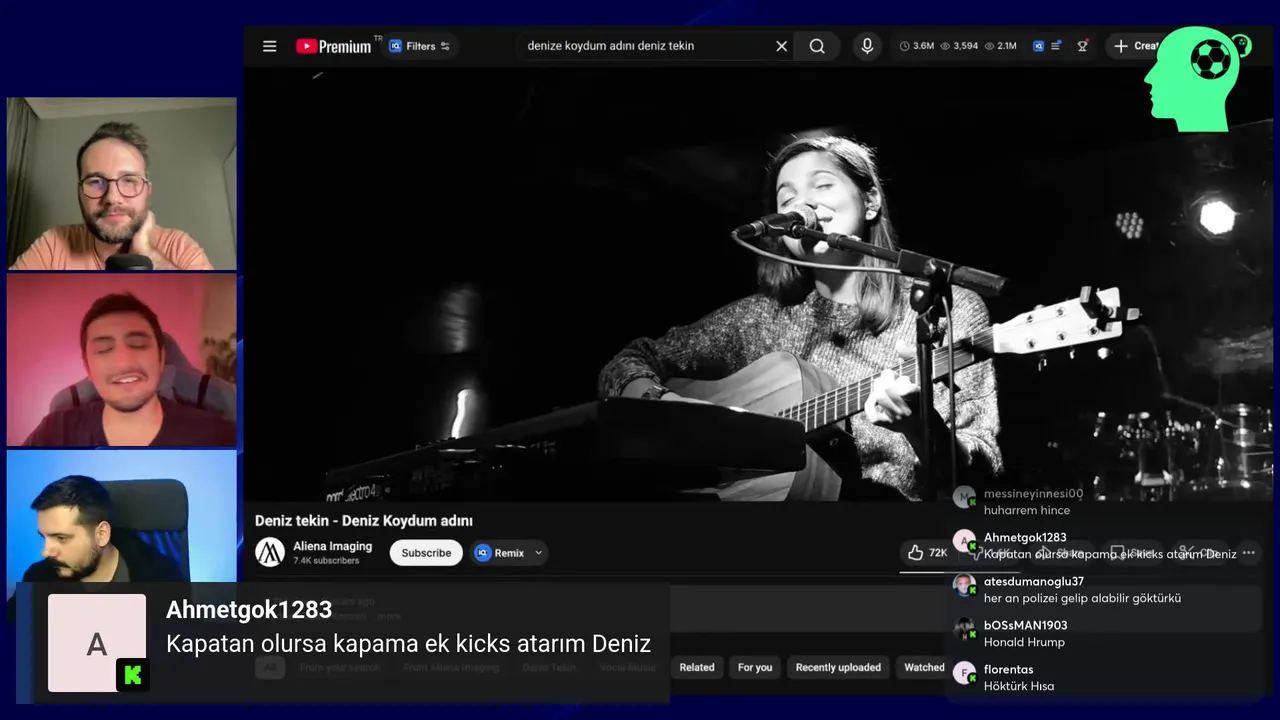Click the hourglass icon in header
Image resolution: width=1280 pixels, height=720 pixels.
1082,46
